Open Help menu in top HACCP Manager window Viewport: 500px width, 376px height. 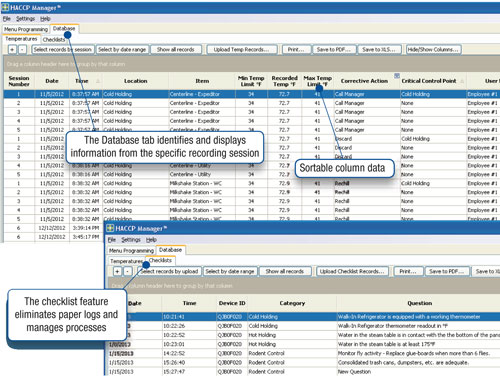coord(45,19)
